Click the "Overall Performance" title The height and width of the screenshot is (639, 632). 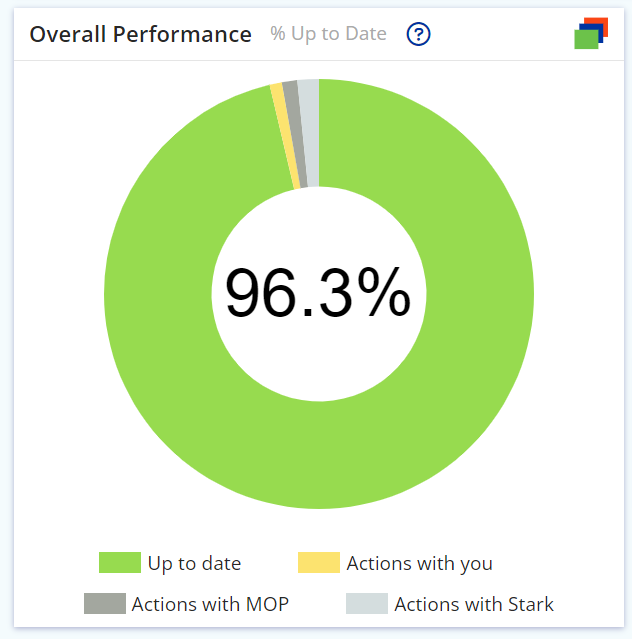click(140, 34)
